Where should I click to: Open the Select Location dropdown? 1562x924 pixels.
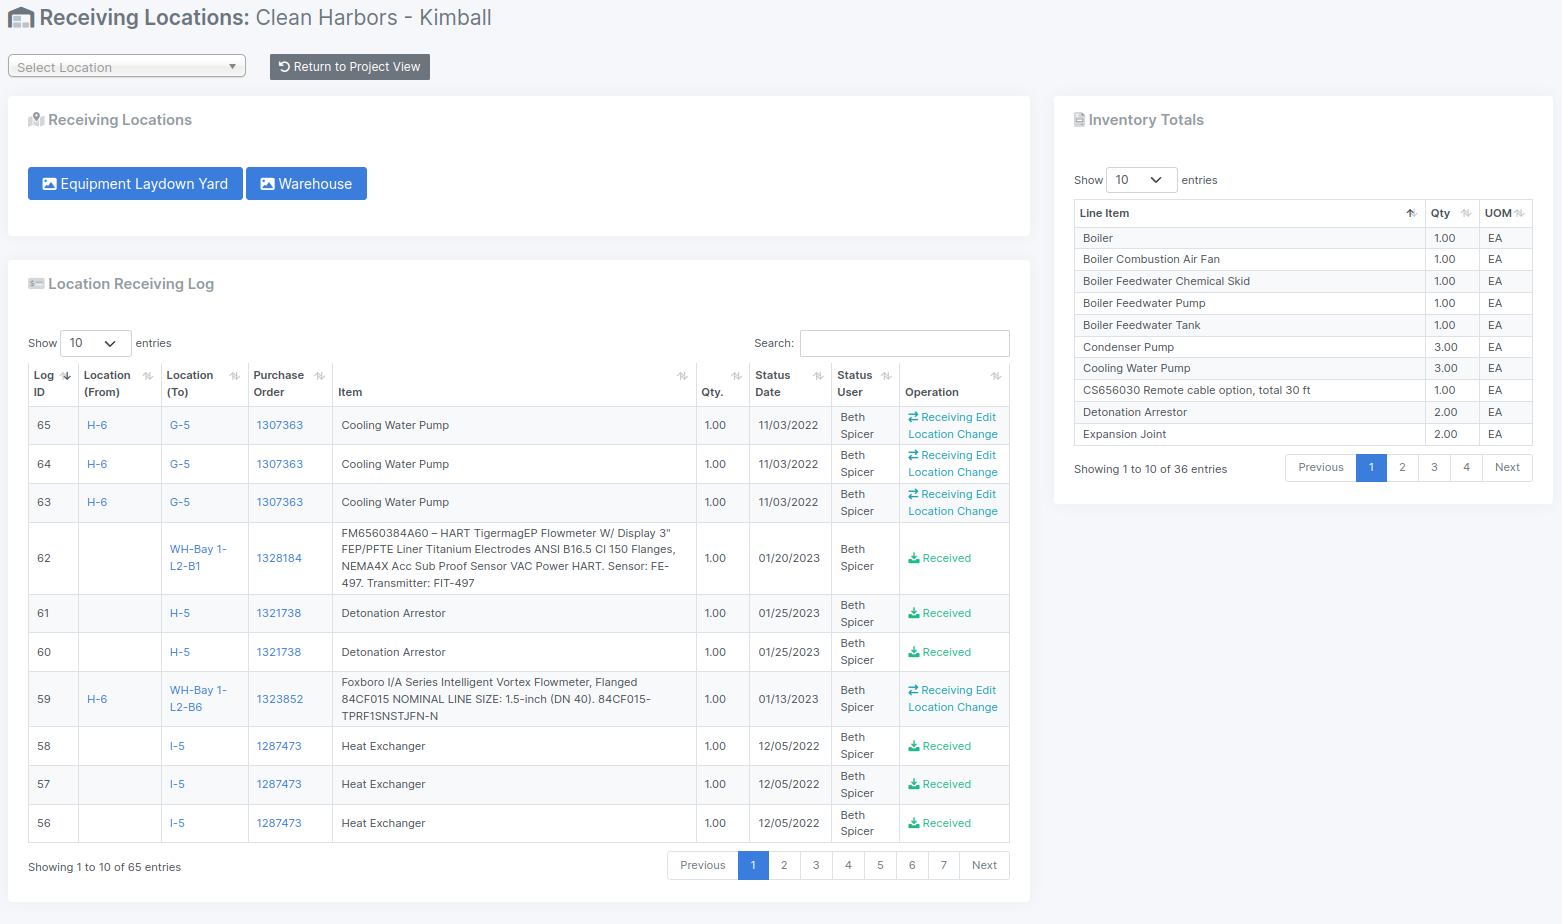pos(127,67)
